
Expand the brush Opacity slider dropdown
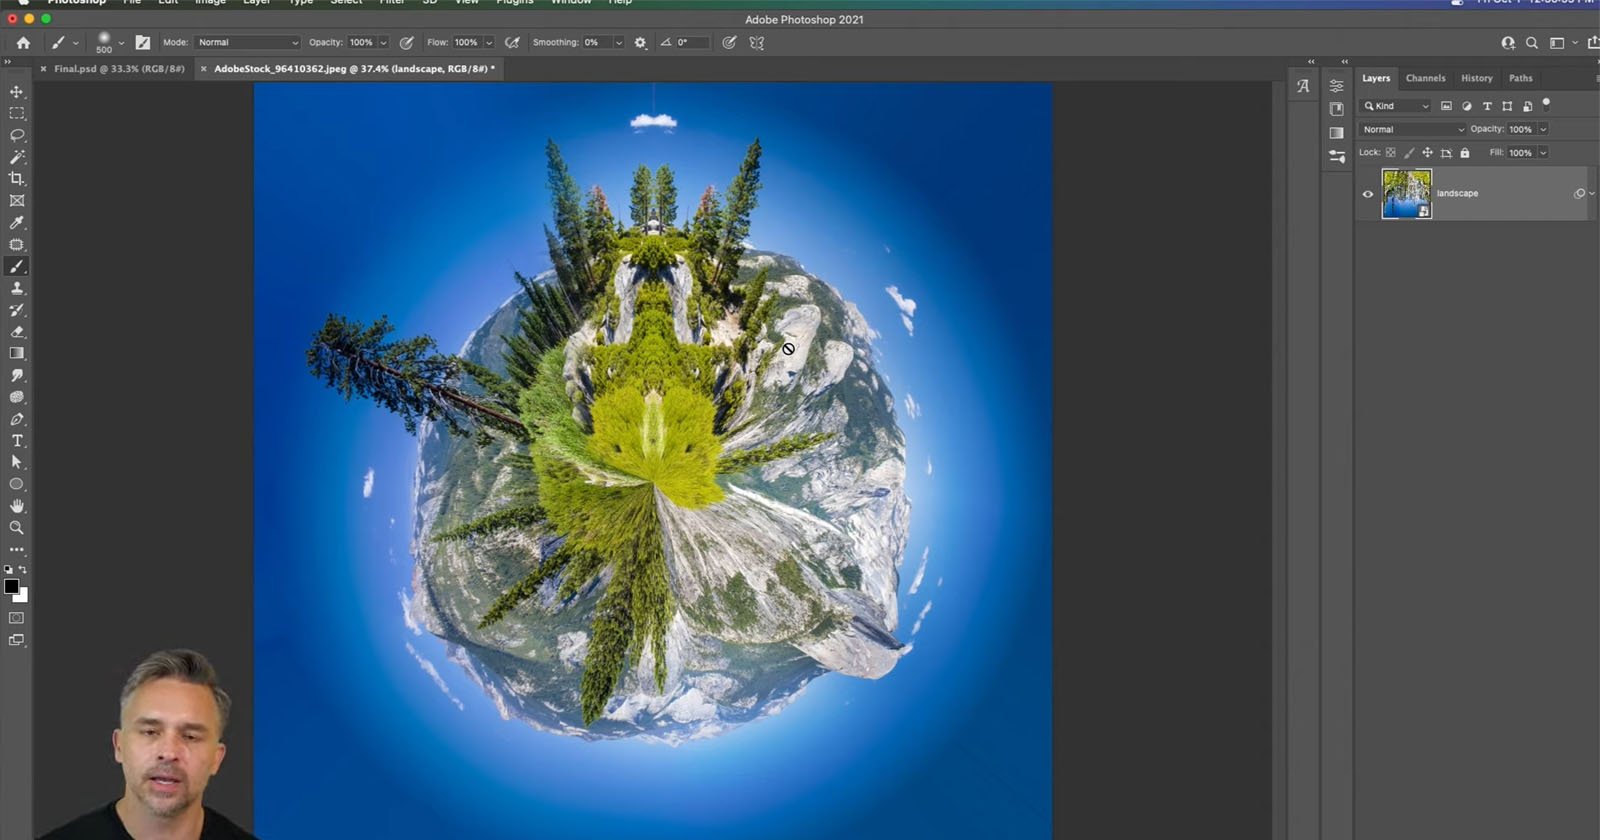[x=383, y=43]
